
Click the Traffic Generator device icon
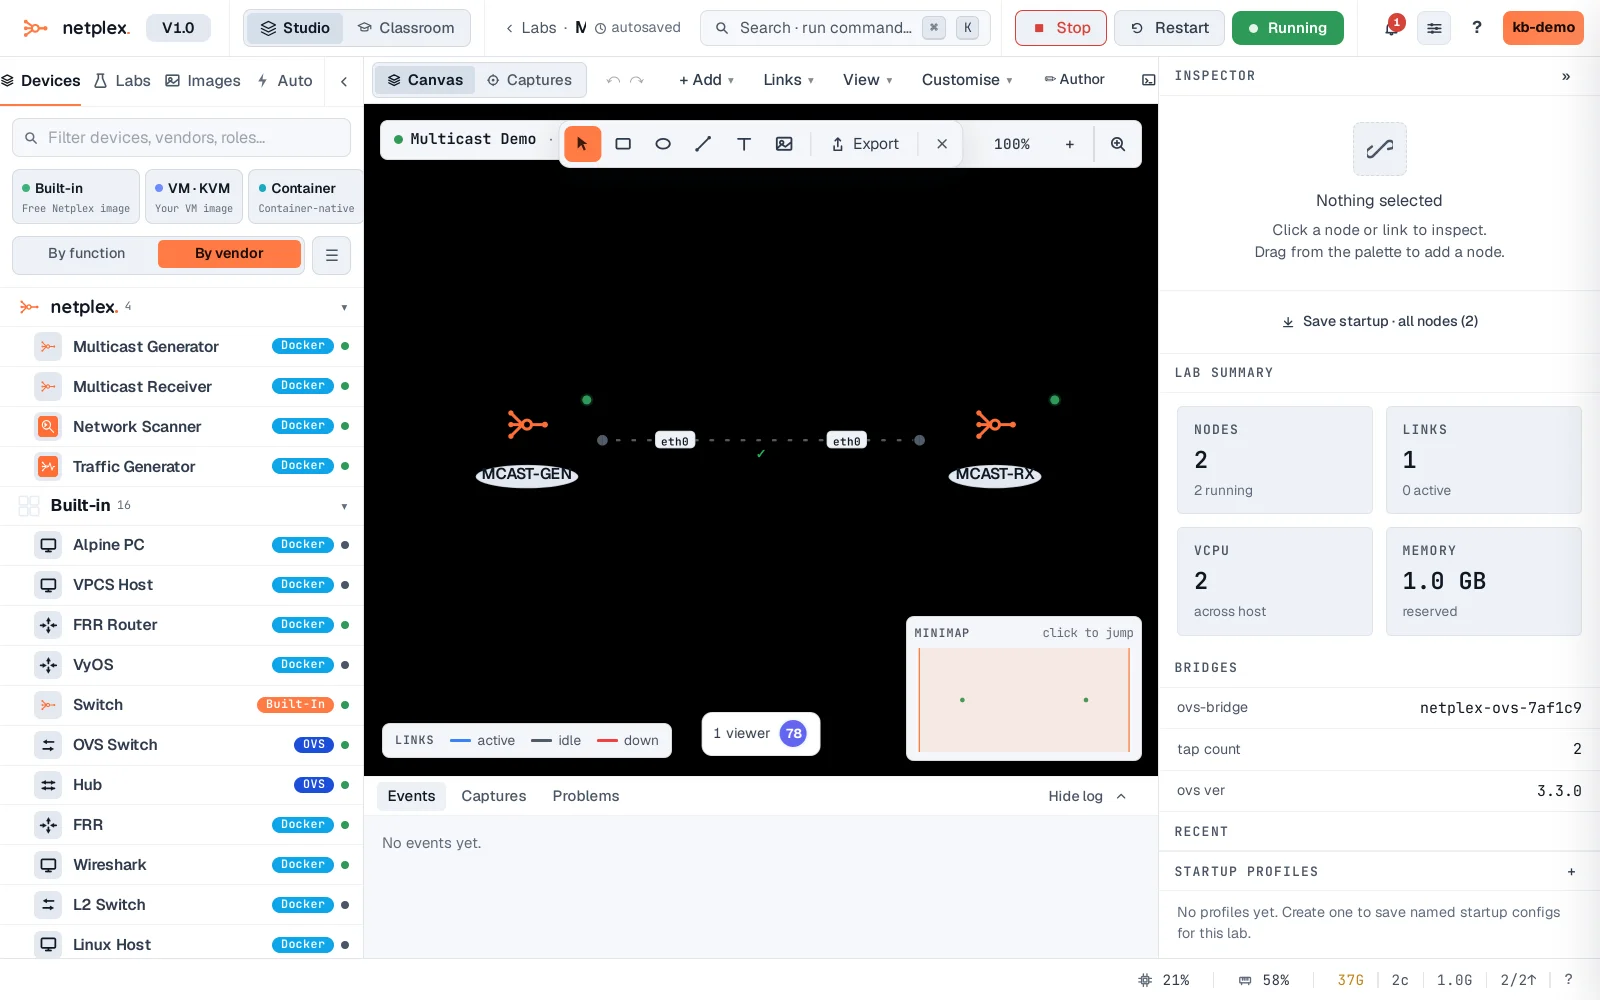[47, 466]
